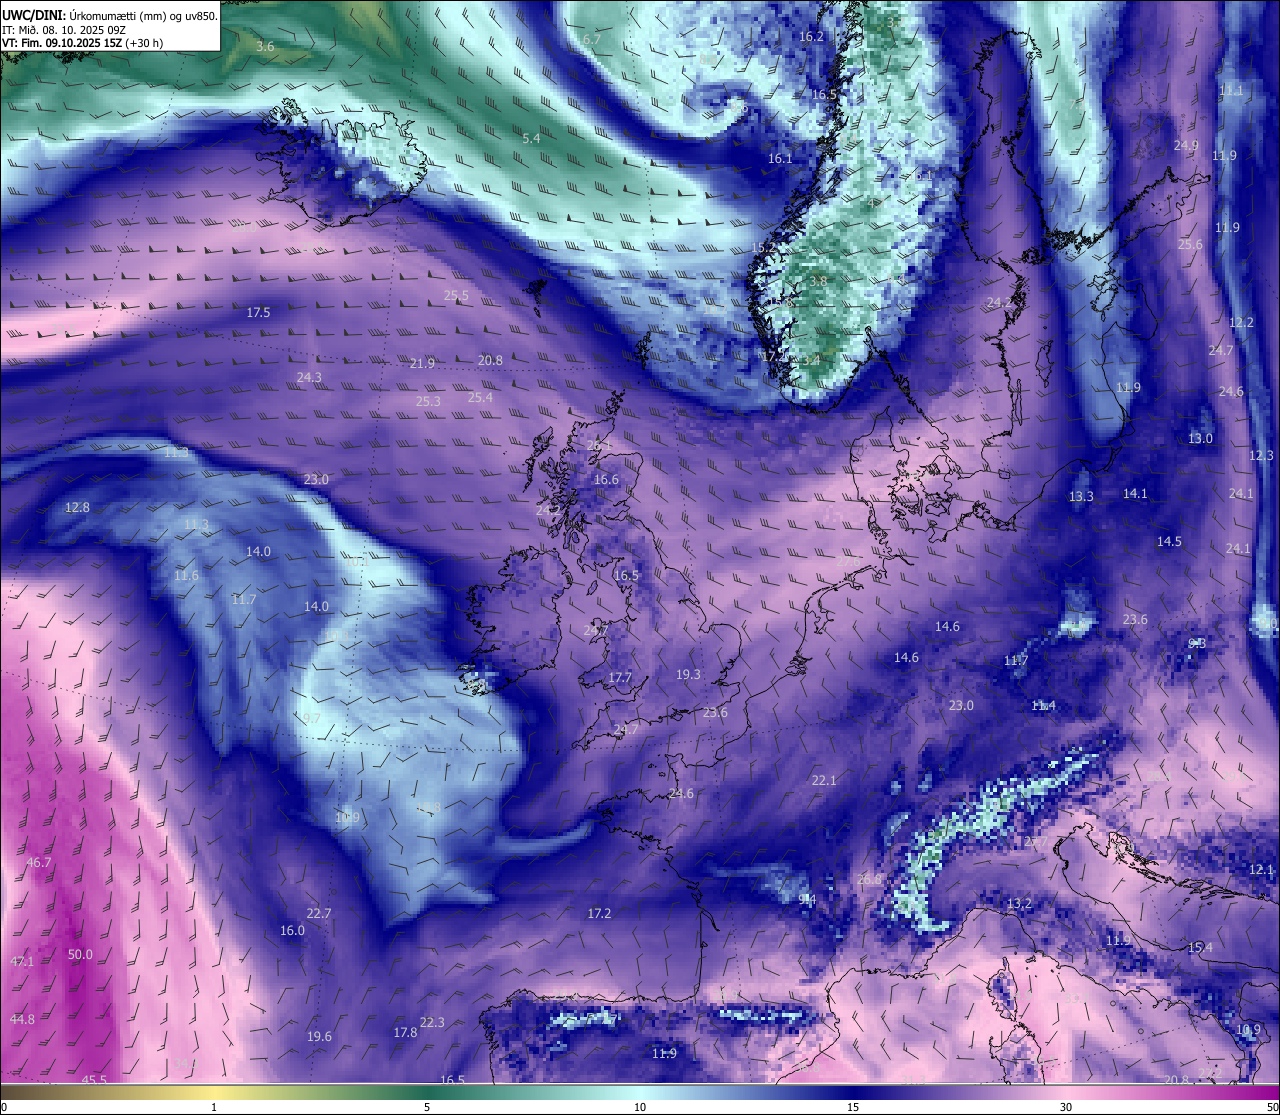Screen dimensions: 1280x1115
Task: Click the 'IT: Mið. 08. 10. 2025 09Z' line
Action: pos(64,30)
